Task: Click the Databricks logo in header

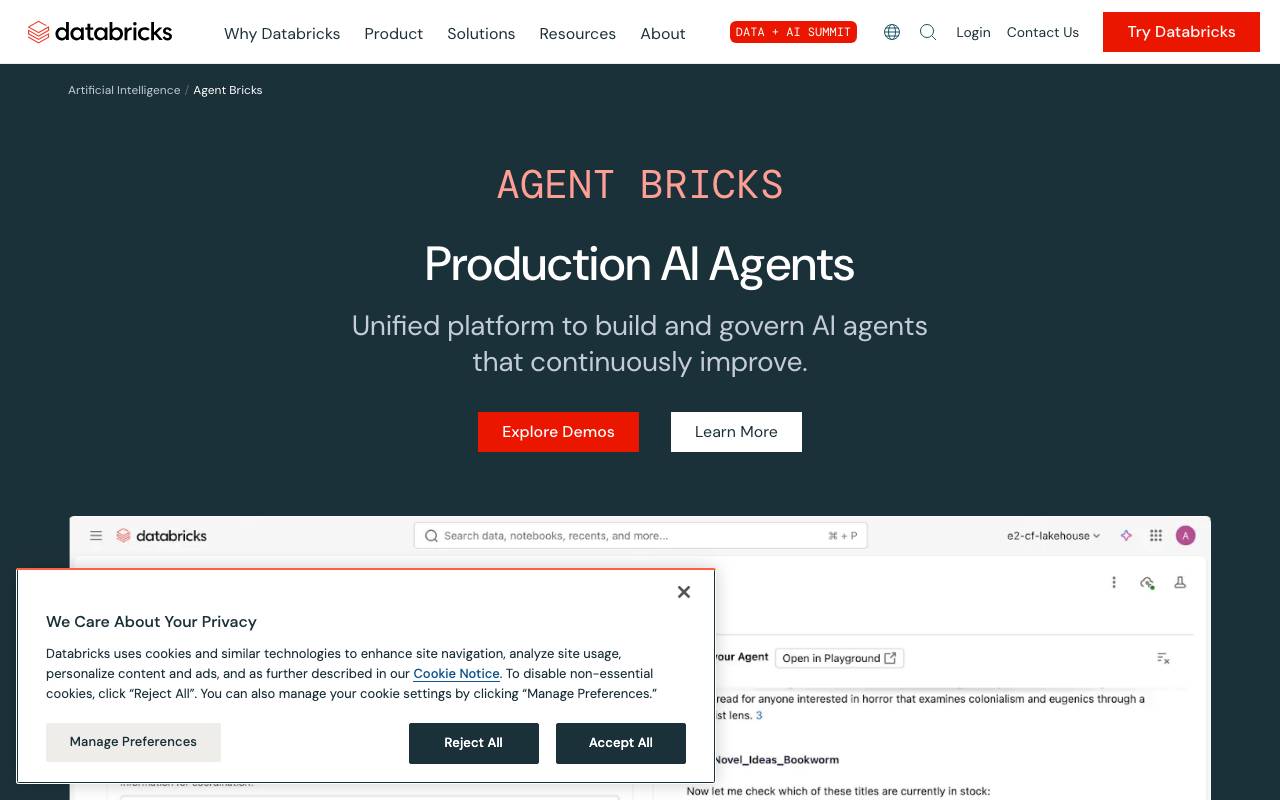Action: 100,32
